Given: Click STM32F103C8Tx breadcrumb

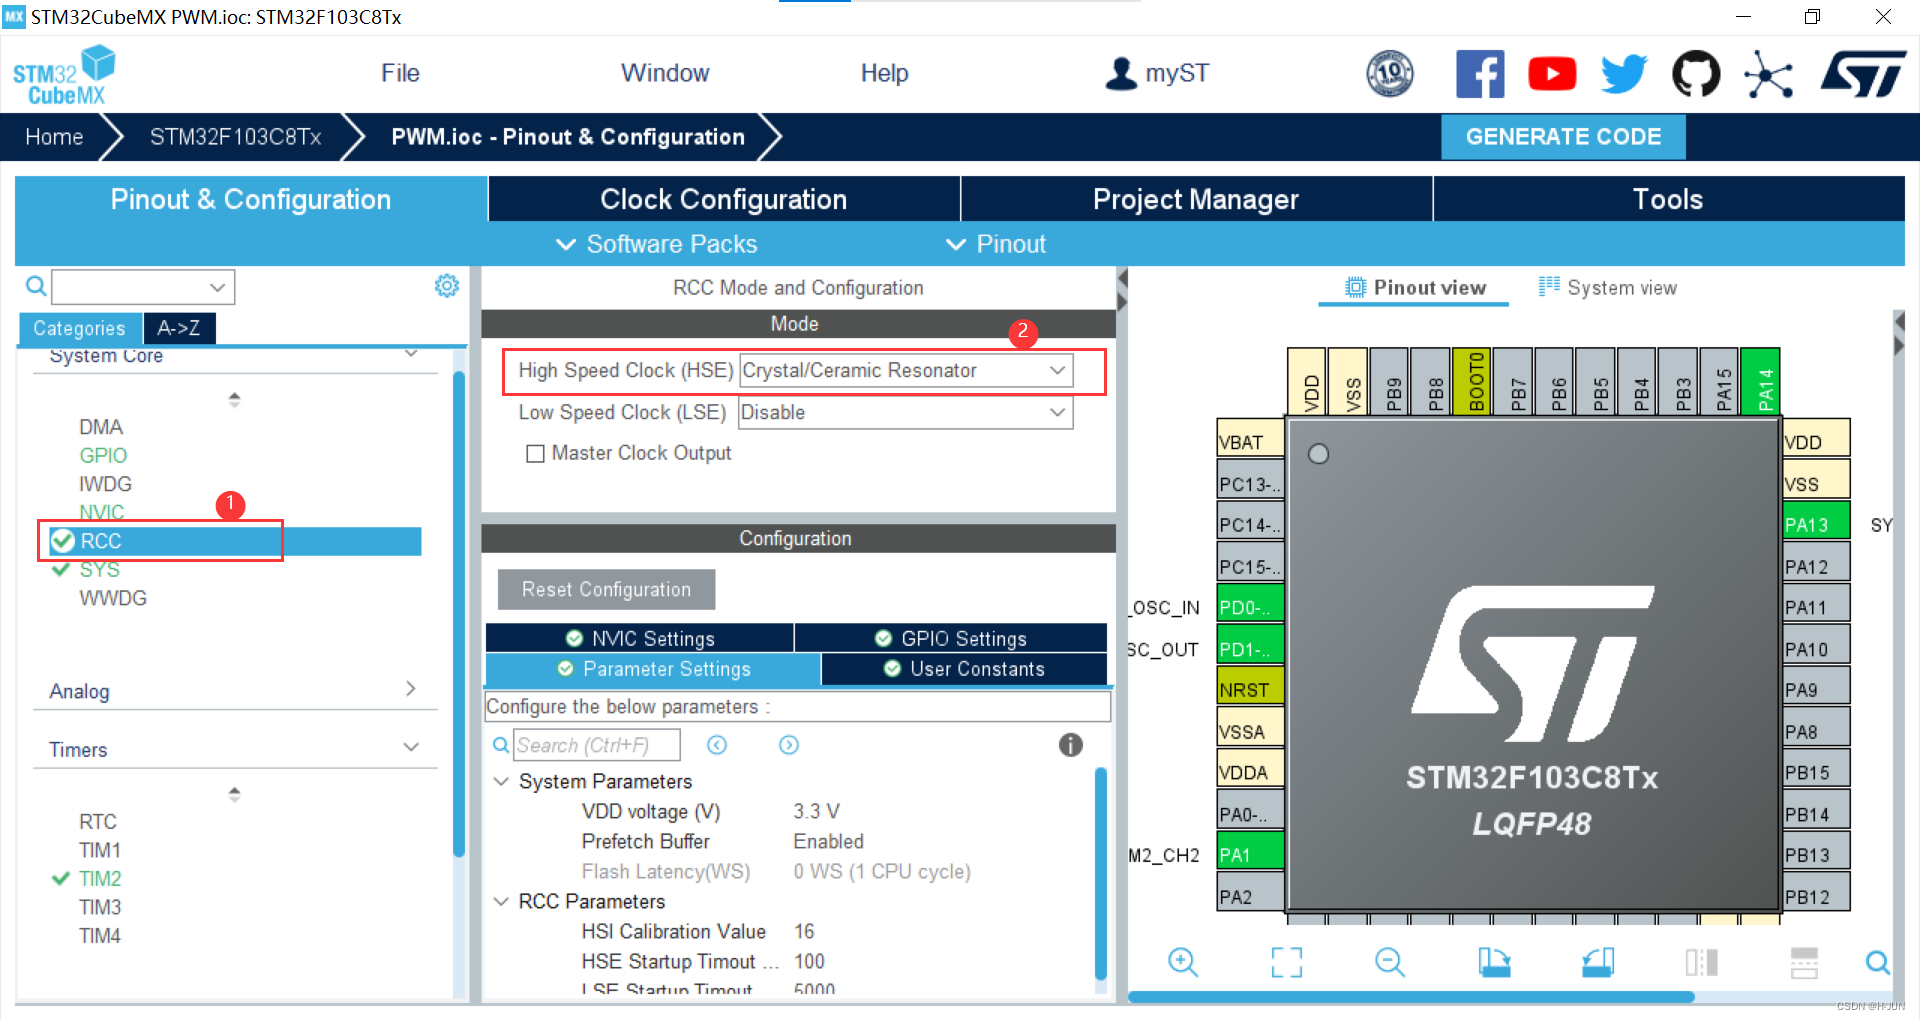Looking at the screenshot, I should [236, 137].
